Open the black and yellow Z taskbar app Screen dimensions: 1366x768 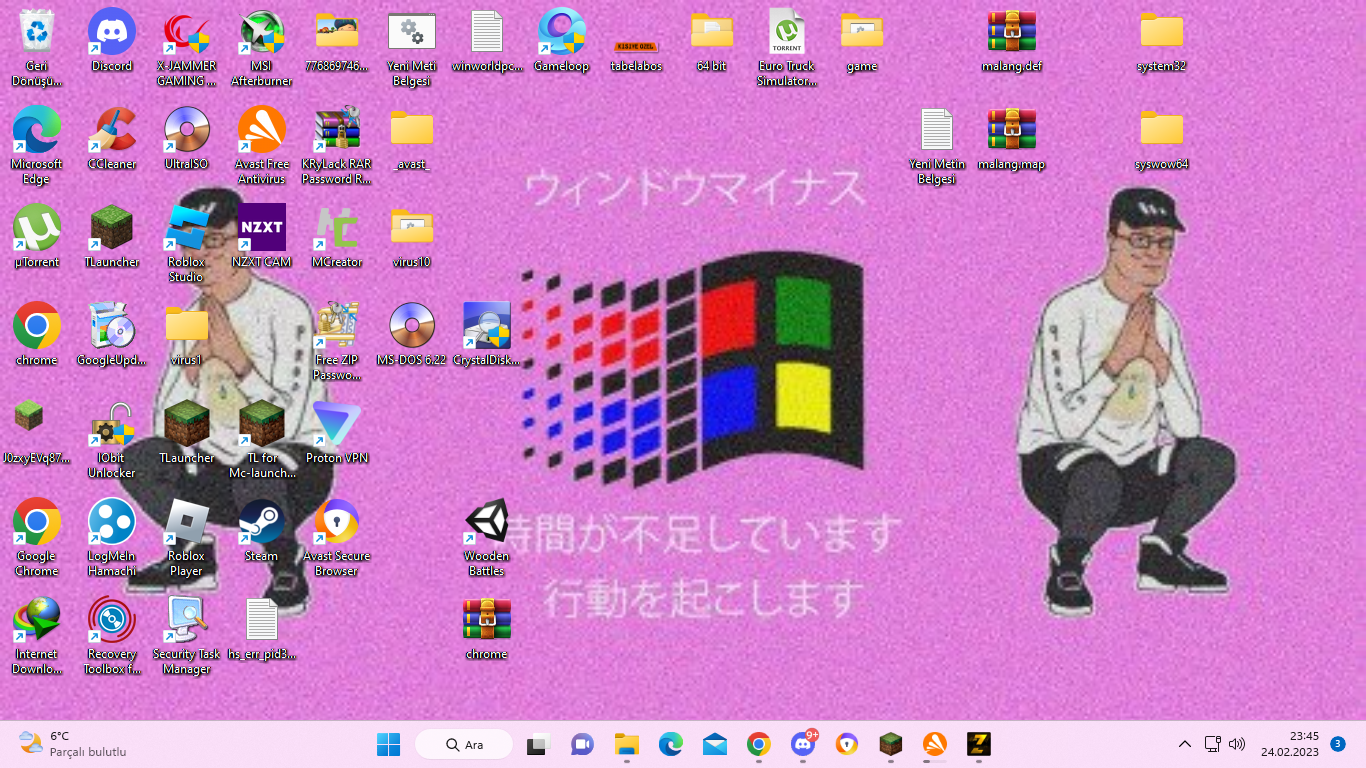979,744
